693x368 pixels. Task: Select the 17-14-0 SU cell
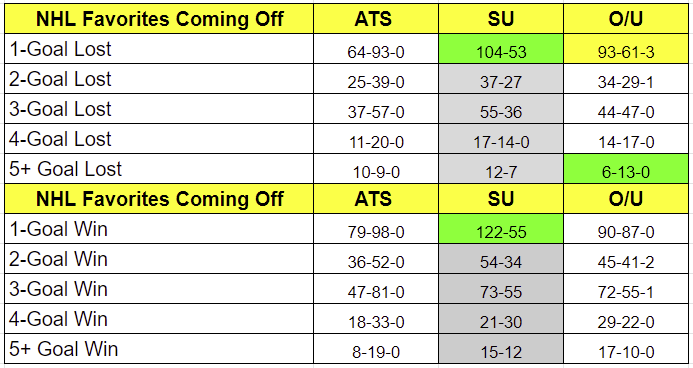[501, 139]
